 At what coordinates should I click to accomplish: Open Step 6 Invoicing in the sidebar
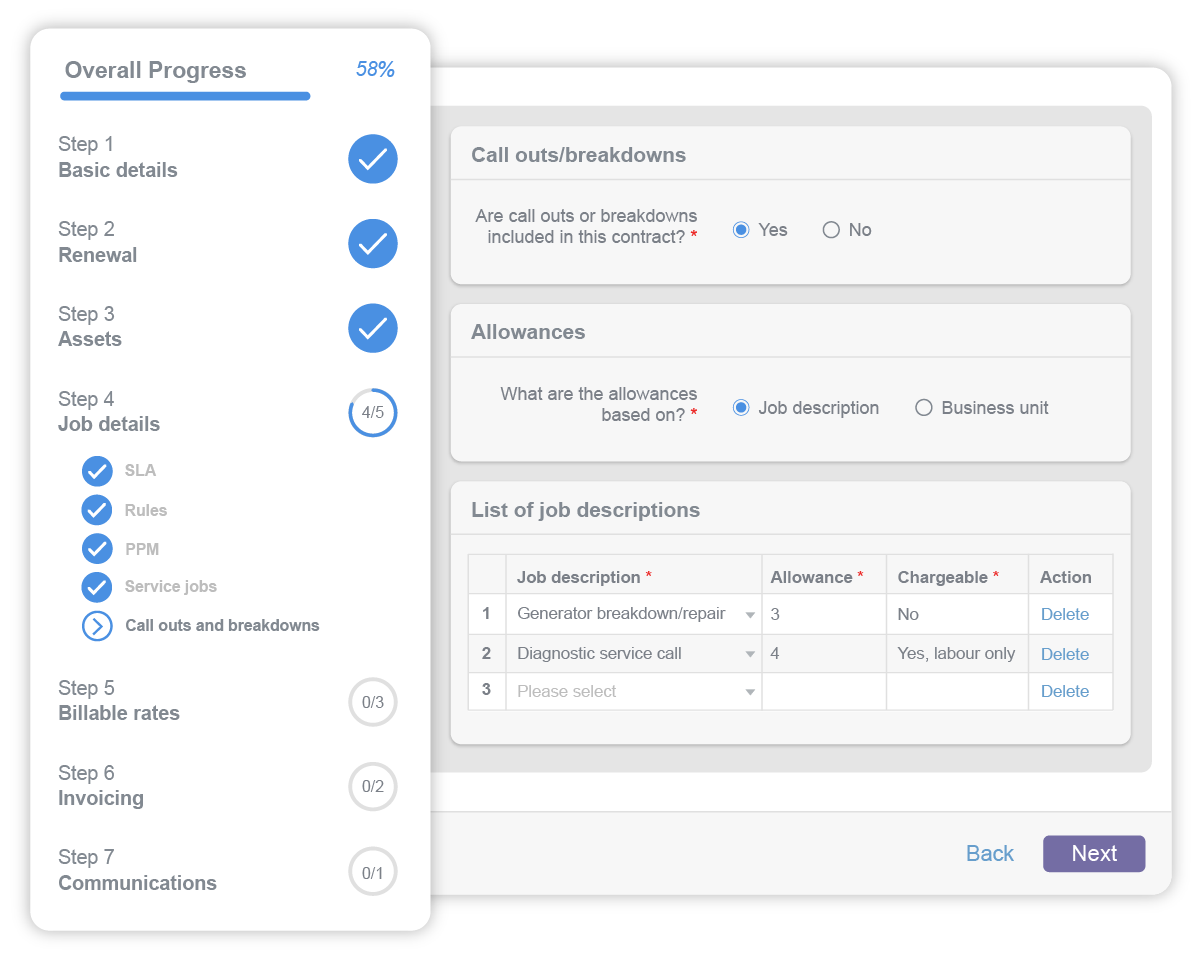[101, 786]
